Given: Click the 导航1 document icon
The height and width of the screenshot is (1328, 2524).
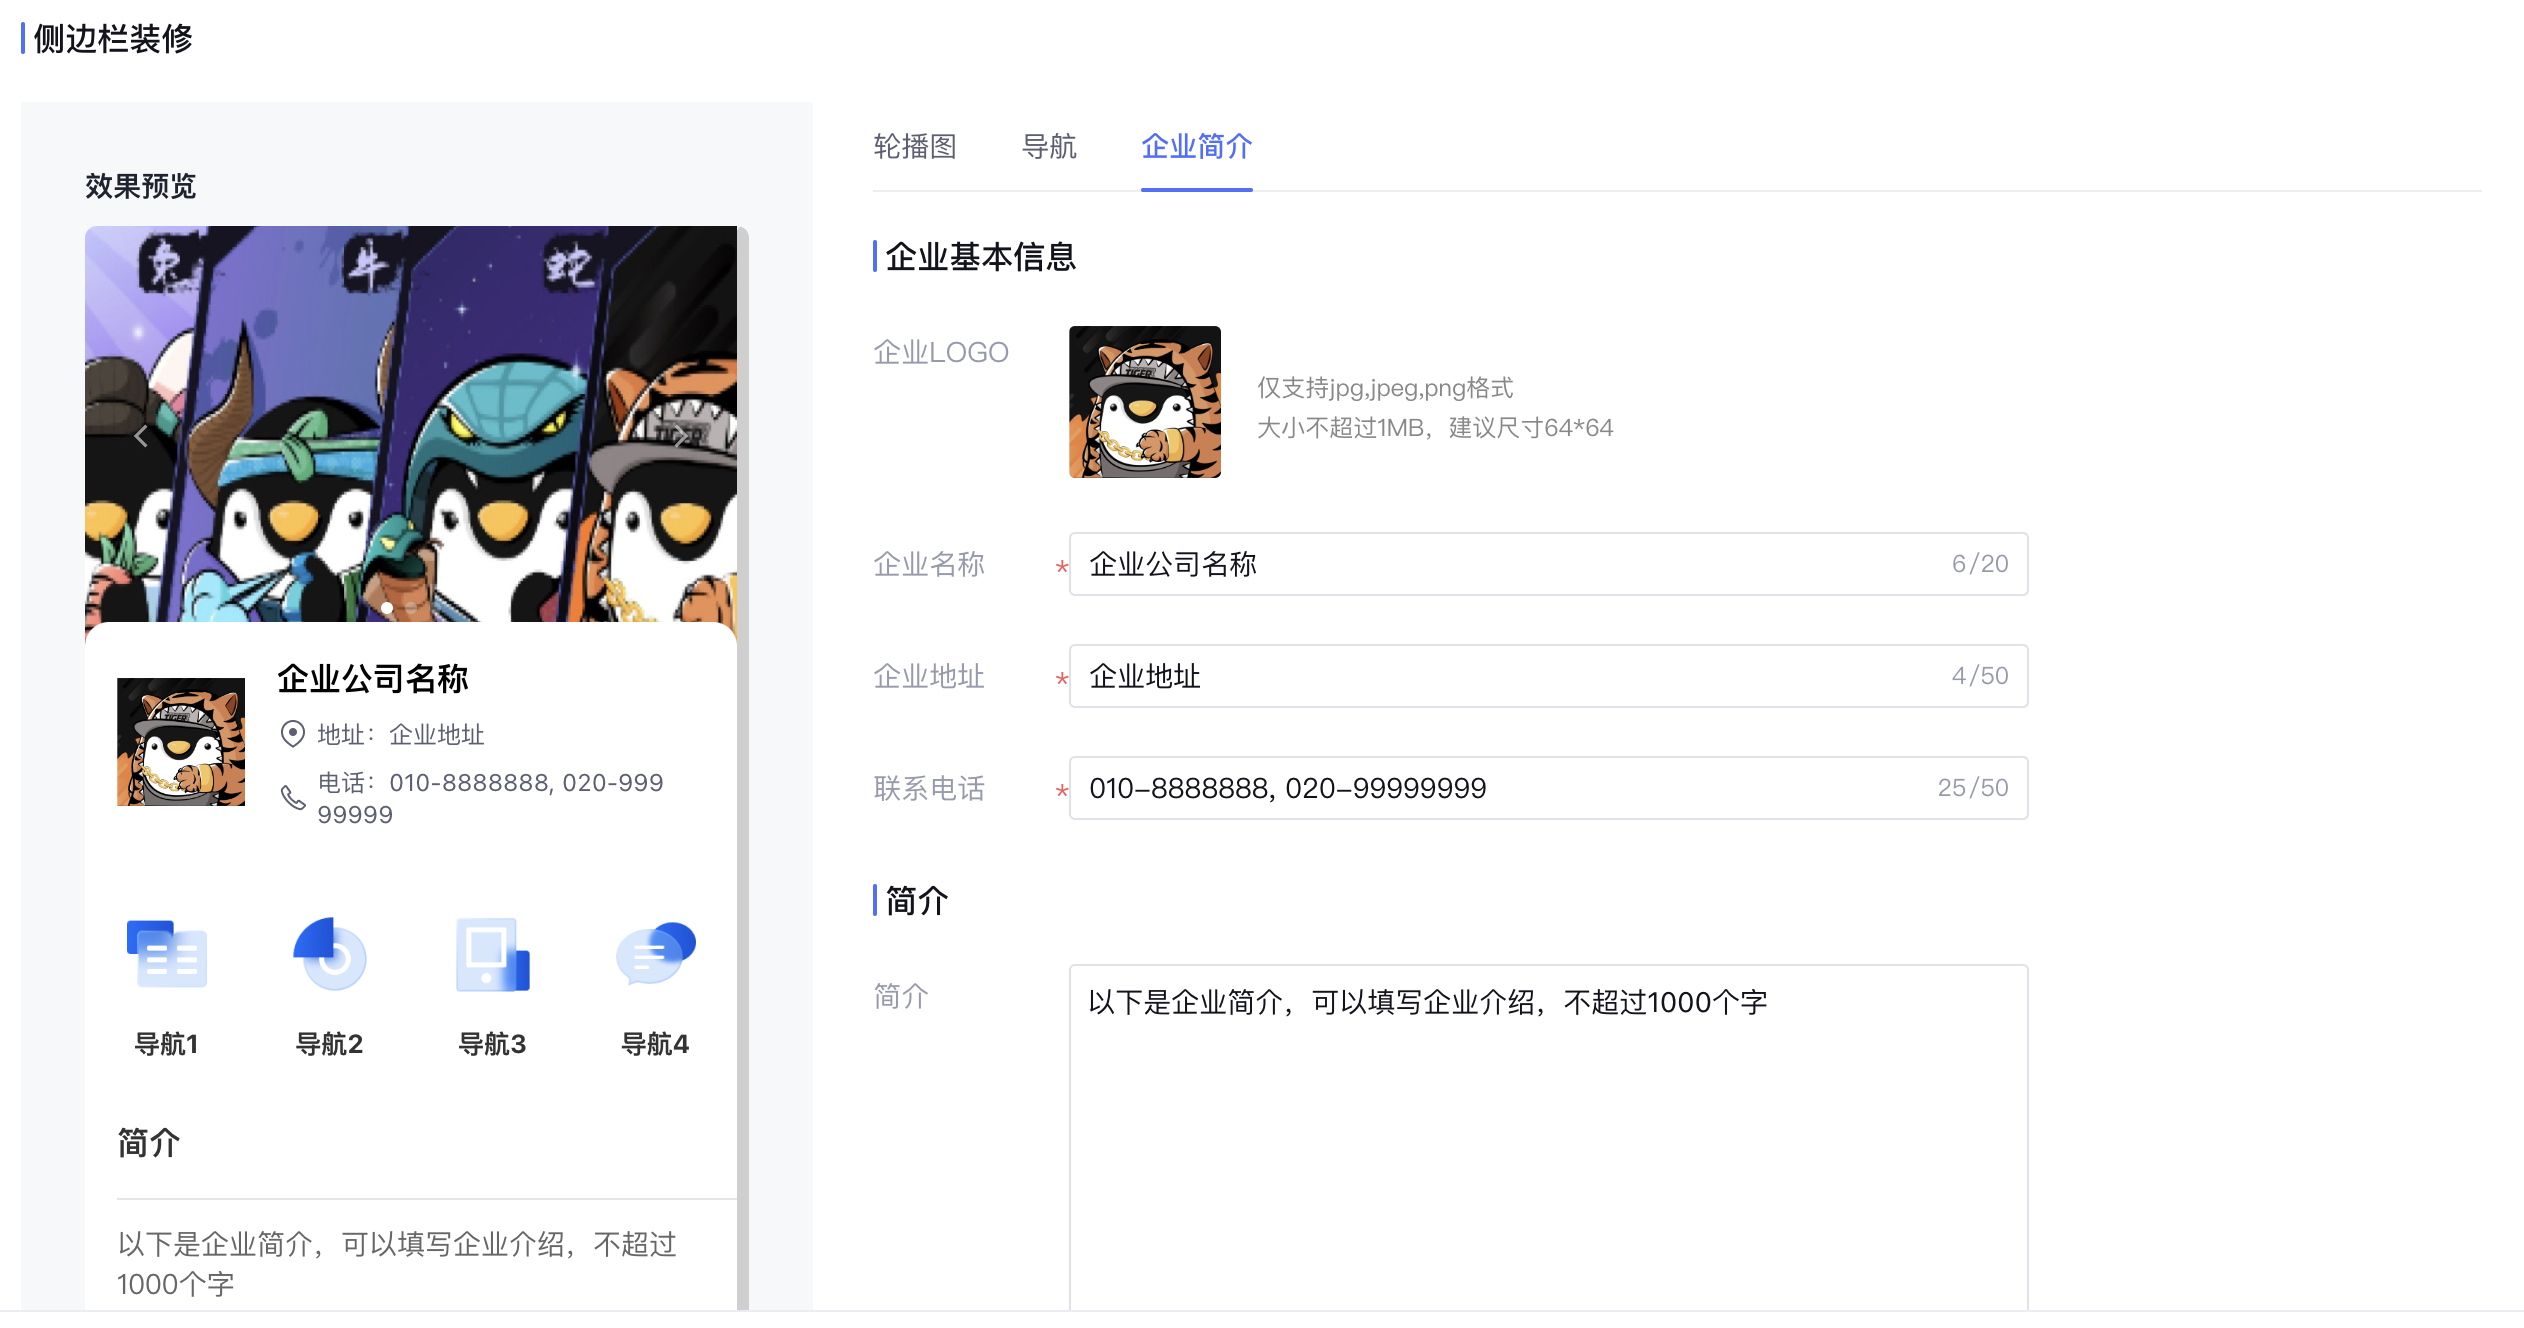Looking at the screenshot, I should pyautogui.click(x=166, y=953).
